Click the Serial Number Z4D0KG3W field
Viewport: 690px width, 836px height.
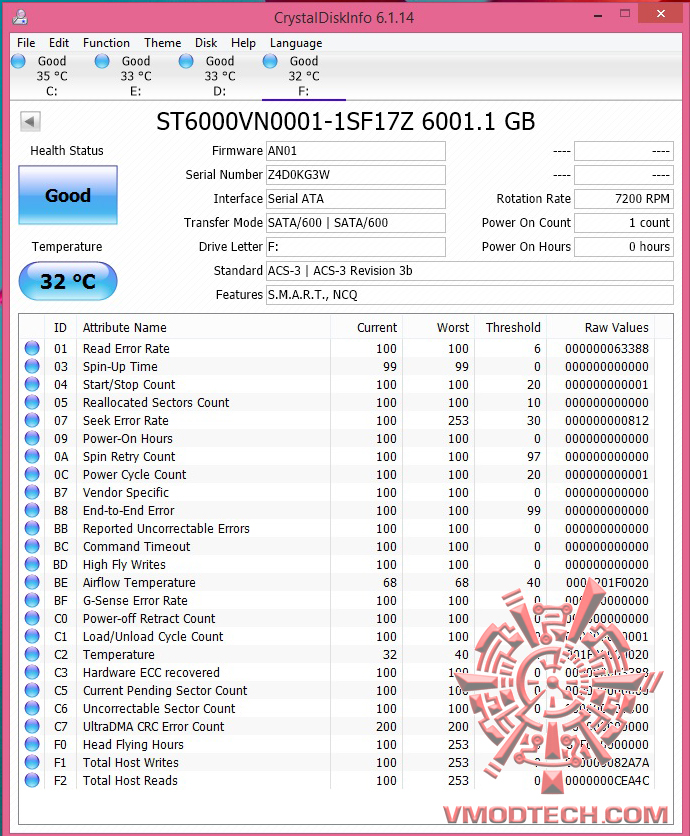(x=356, y=175)
